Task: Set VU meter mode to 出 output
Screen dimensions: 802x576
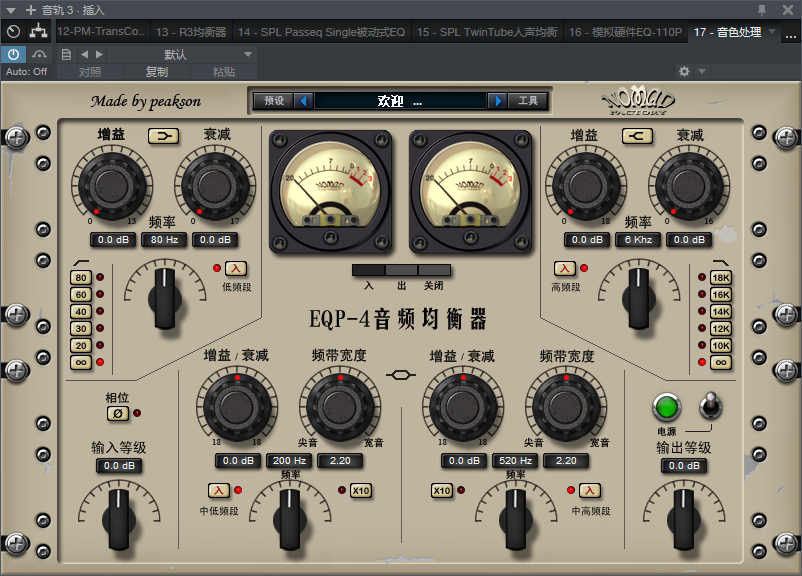Action: [x=402, y=271]
